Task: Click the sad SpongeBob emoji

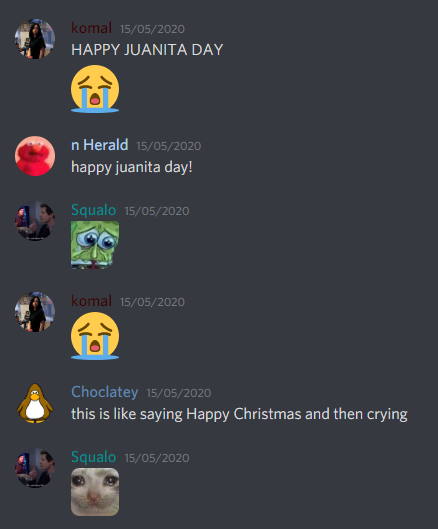Action: [x=95, y=245]
